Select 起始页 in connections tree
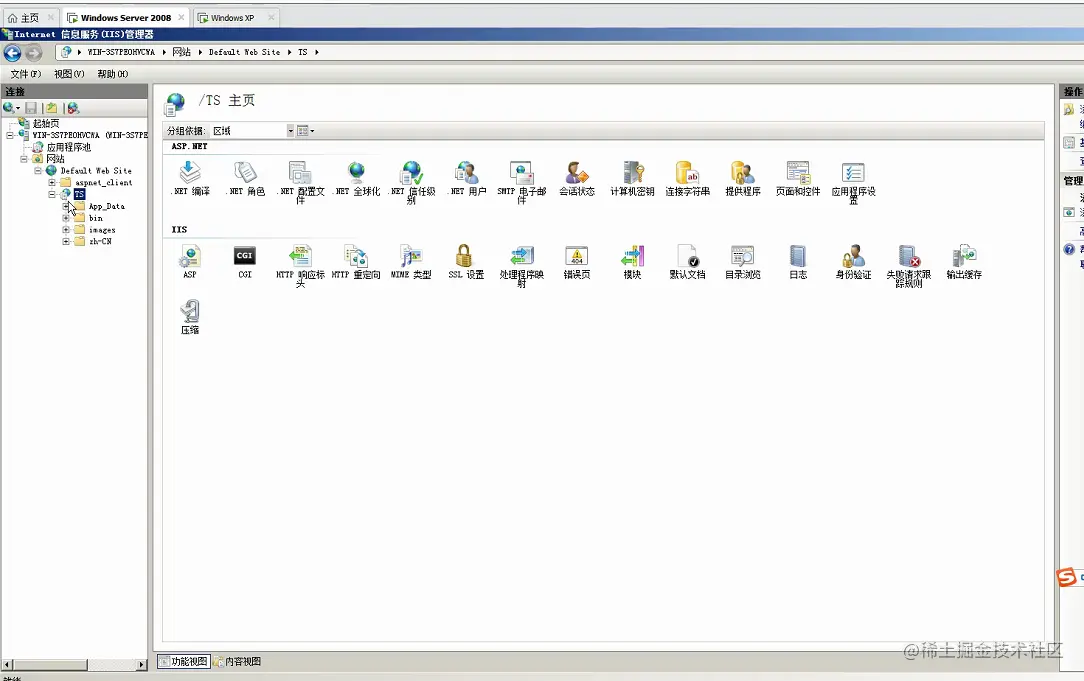 (46, 123)
